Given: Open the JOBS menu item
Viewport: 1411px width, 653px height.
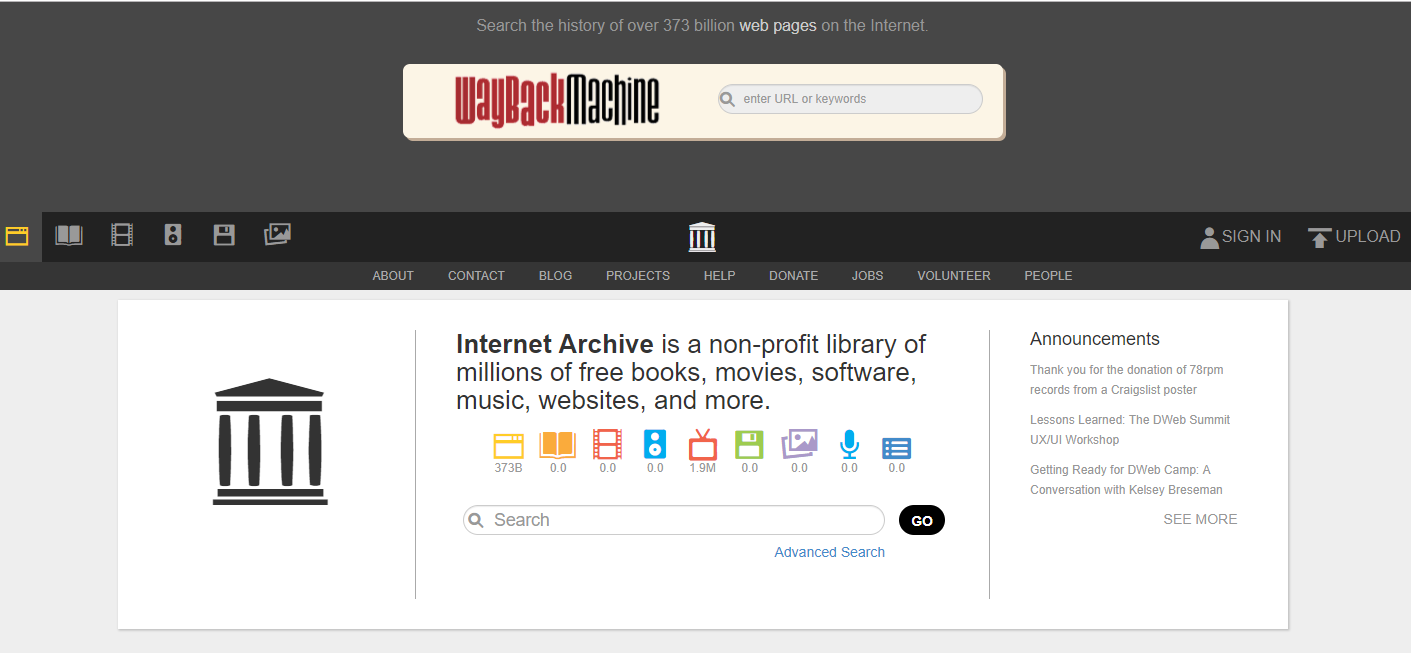Looking at the screenshot, I should pyautogui.click(x=867, y=276).
